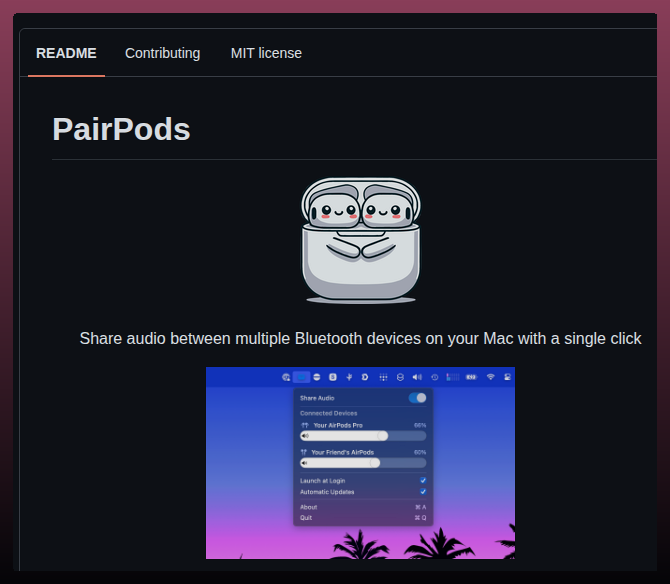This screenshot has width=670, height=584.
Task: Click the dotted grid icon in the menu bar
Action: pos(383,377)
